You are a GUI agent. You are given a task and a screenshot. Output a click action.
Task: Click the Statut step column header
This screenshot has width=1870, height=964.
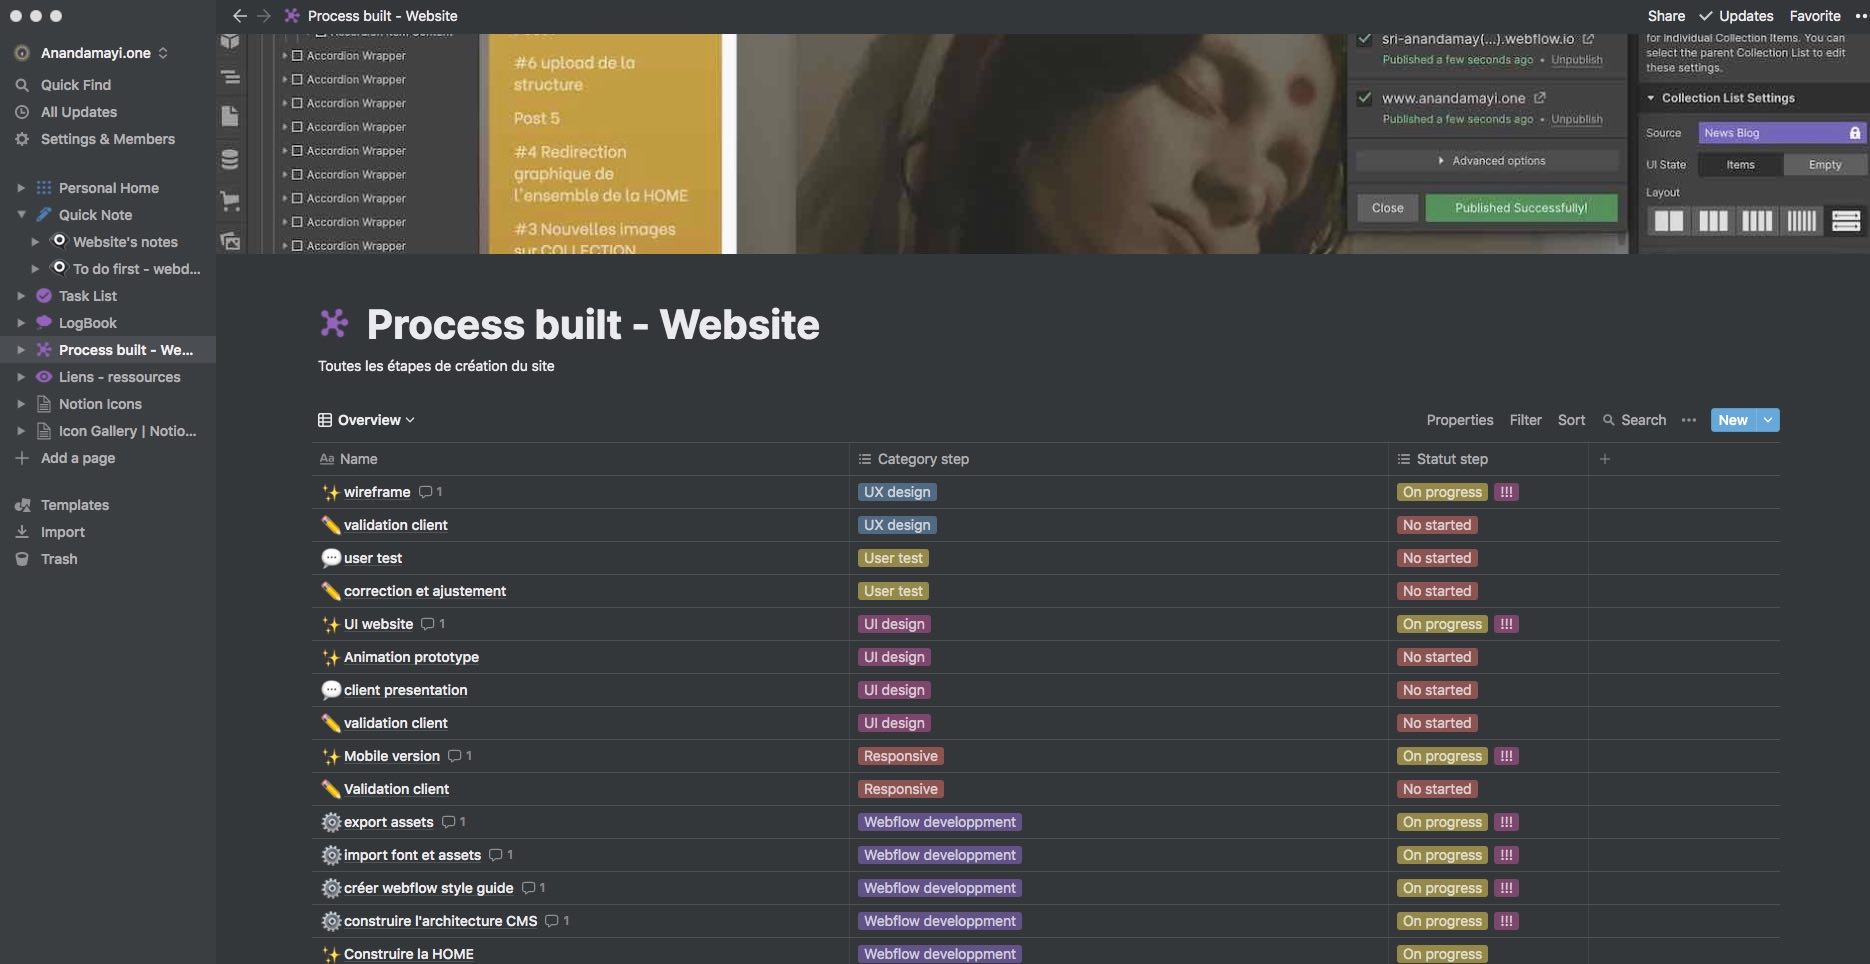[x=1488, y=459]
